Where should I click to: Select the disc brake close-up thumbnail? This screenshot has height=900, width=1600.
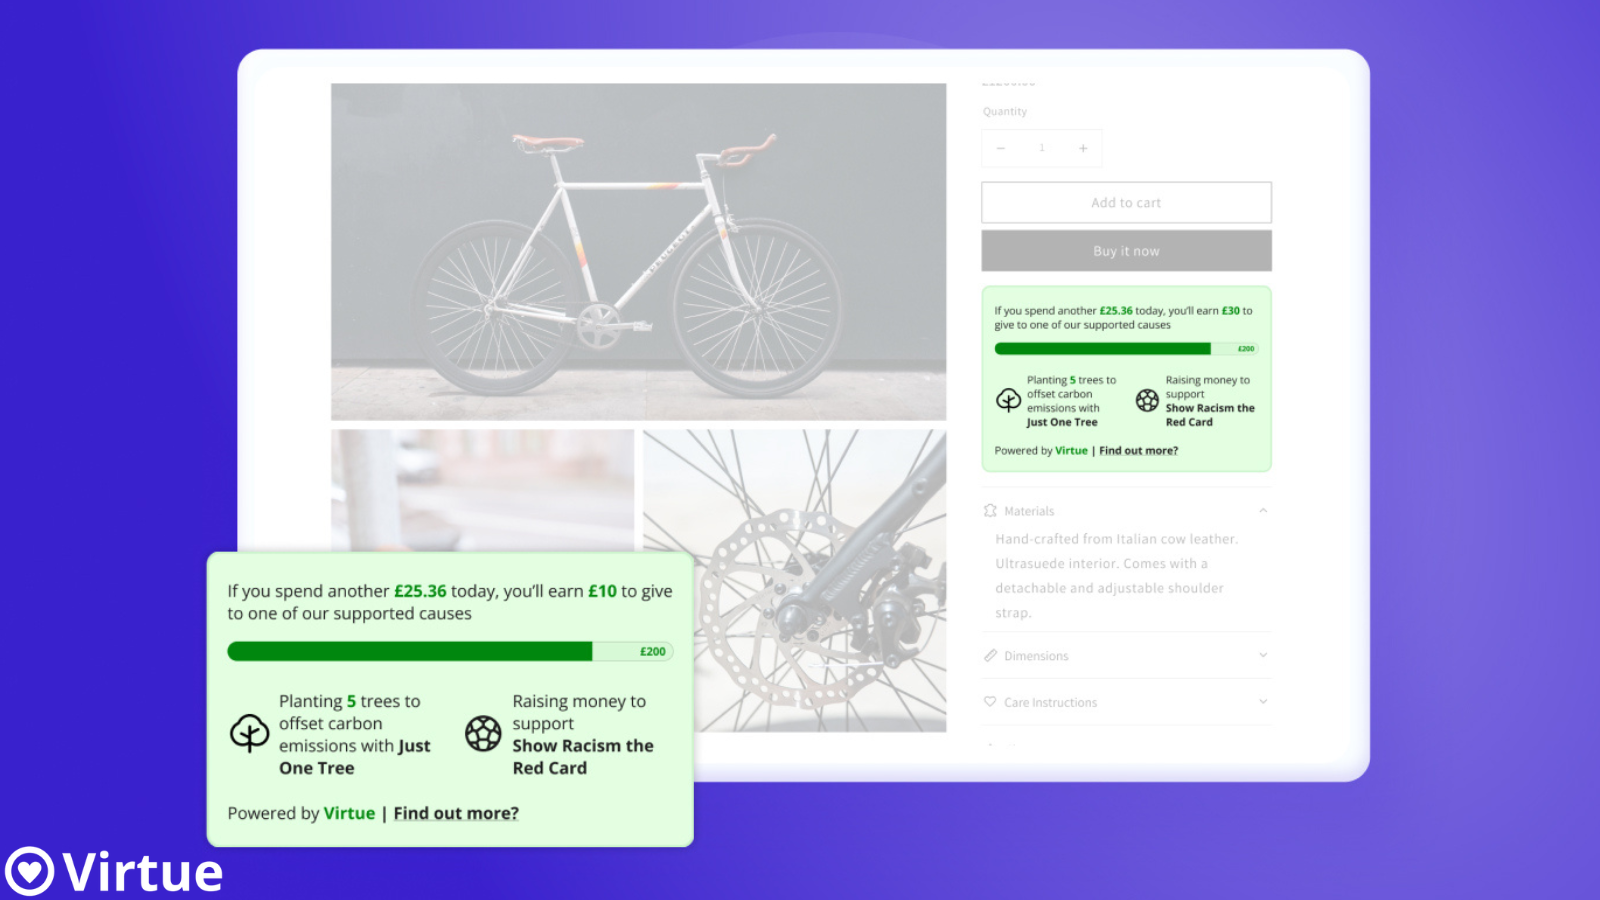coord(795,581)
